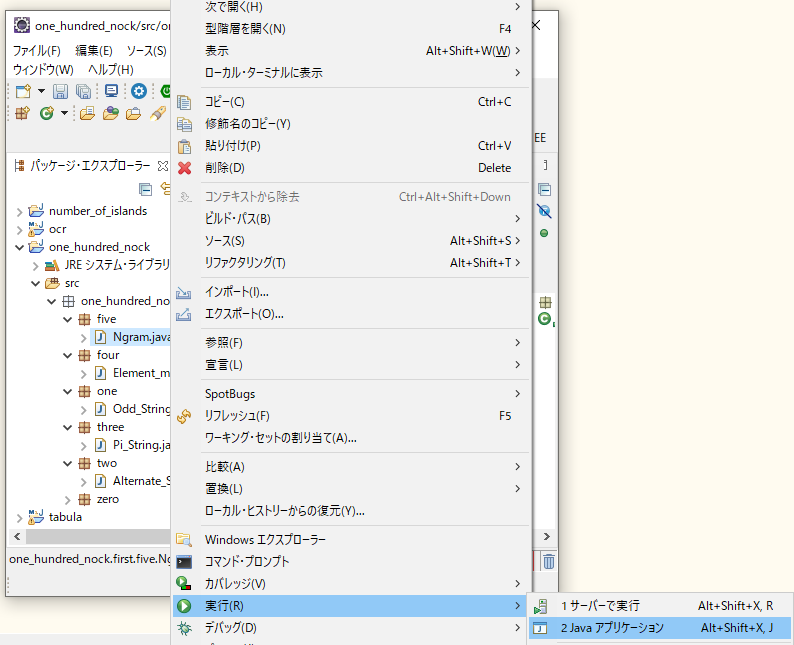Choose 型階層を開く(N) from context menu
The width and height of the screenshot is (794, 645).
352,29
